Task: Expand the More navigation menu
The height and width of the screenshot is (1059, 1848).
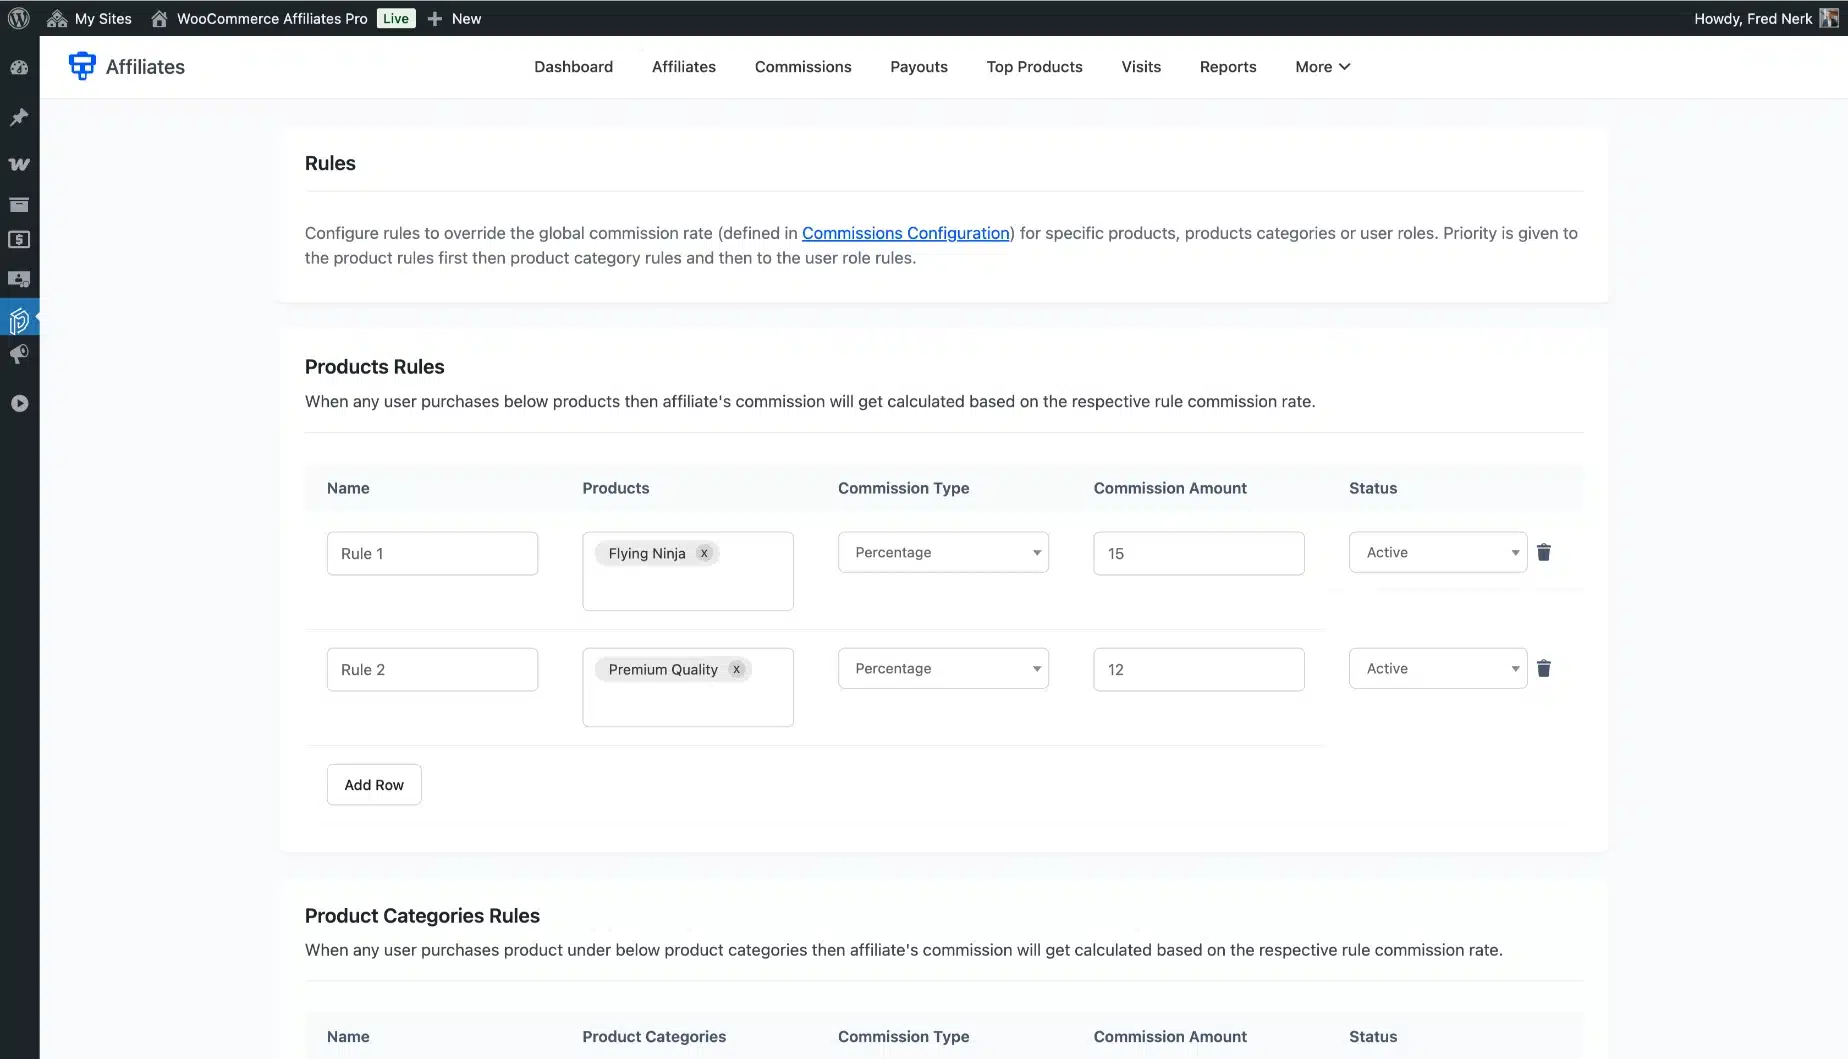Action: [x=1322, y=67]
